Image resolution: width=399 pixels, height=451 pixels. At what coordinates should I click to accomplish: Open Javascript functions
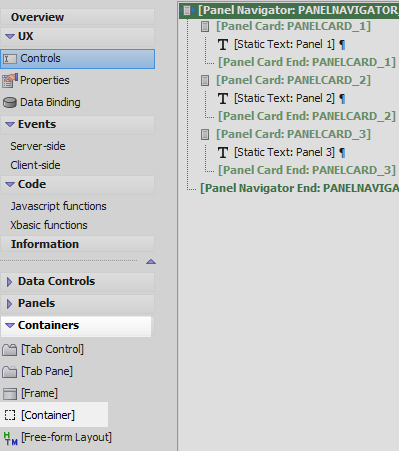[58, 206]
